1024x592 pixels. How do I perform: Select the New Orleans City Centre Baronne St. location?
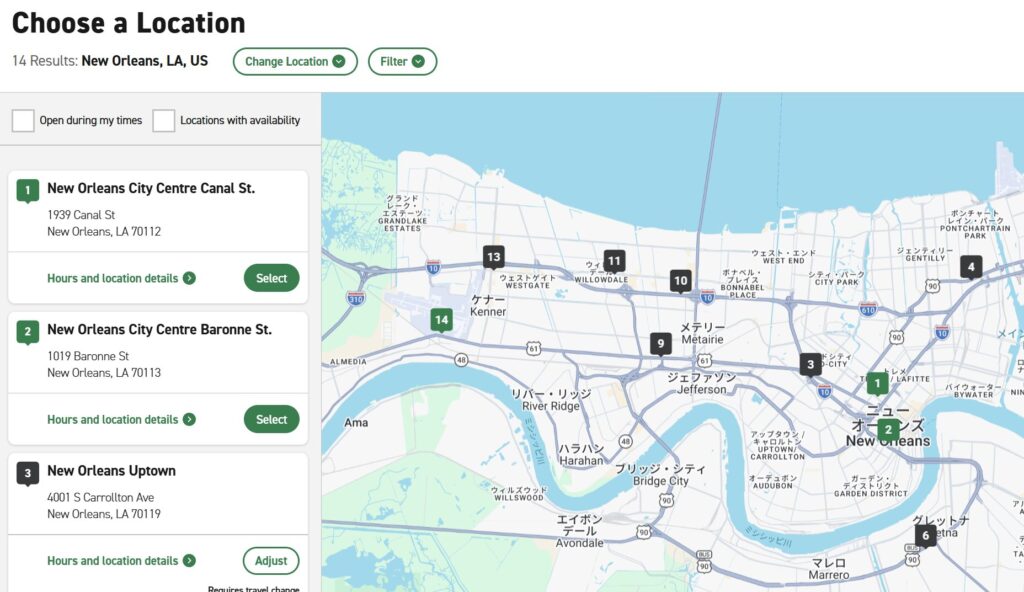coord(271,419)
